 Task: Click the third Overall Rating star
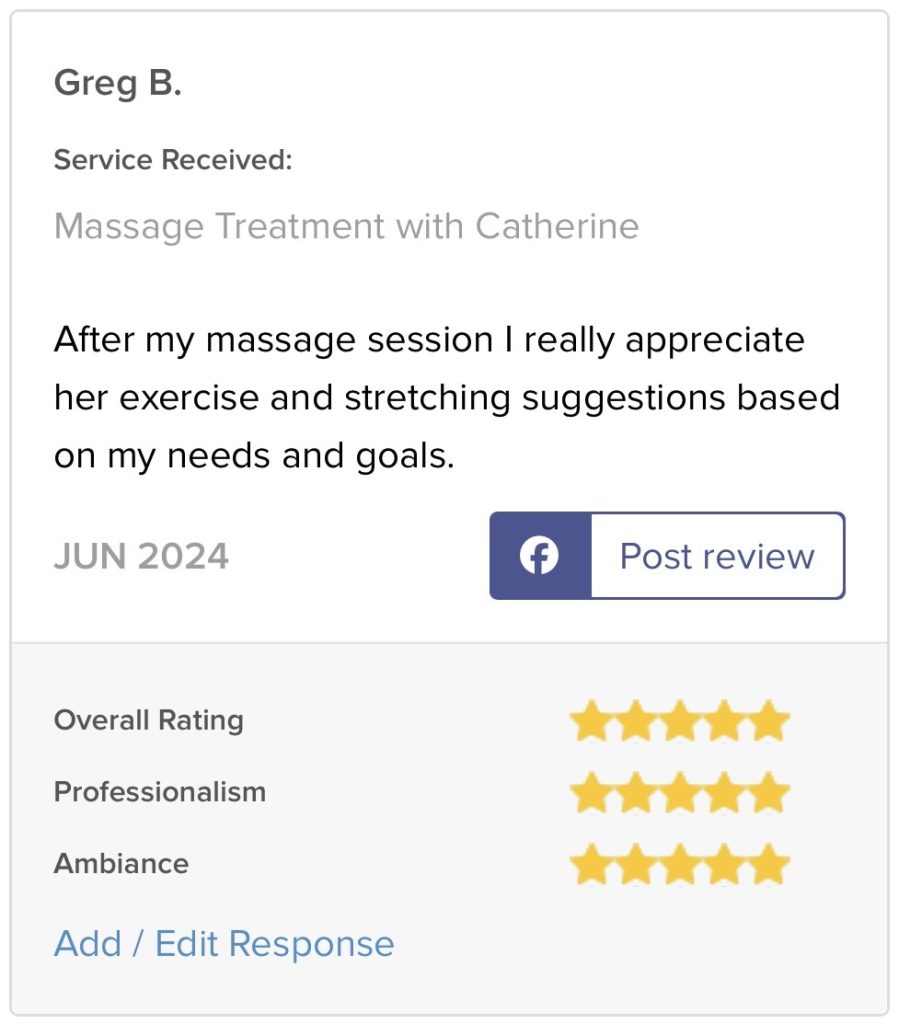coord(680,721)
